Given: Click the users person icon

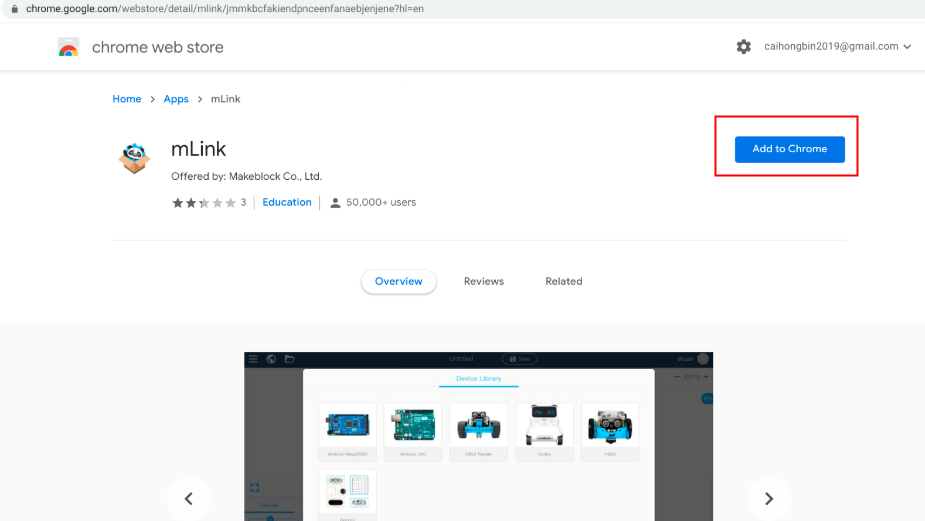Looking at the screenshot, I should click(335, 203).
